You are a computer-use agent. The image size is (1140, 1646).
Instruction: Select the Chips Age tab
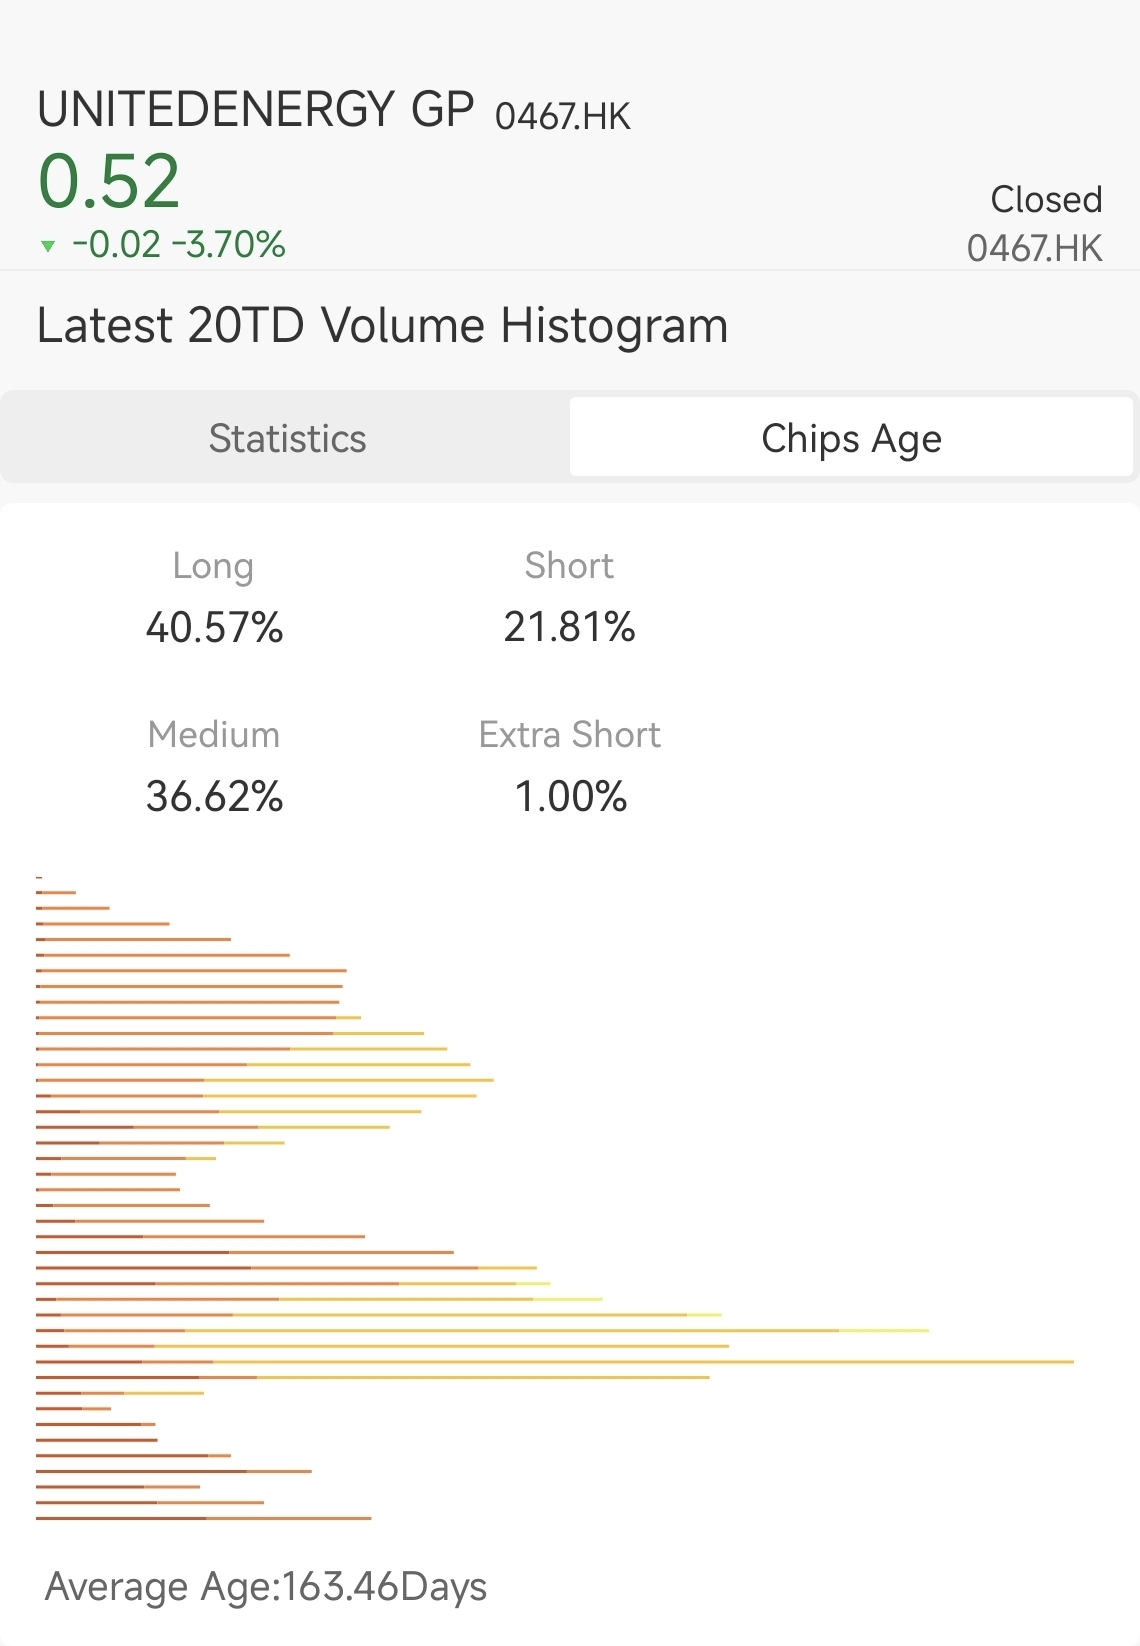point(851,438)
